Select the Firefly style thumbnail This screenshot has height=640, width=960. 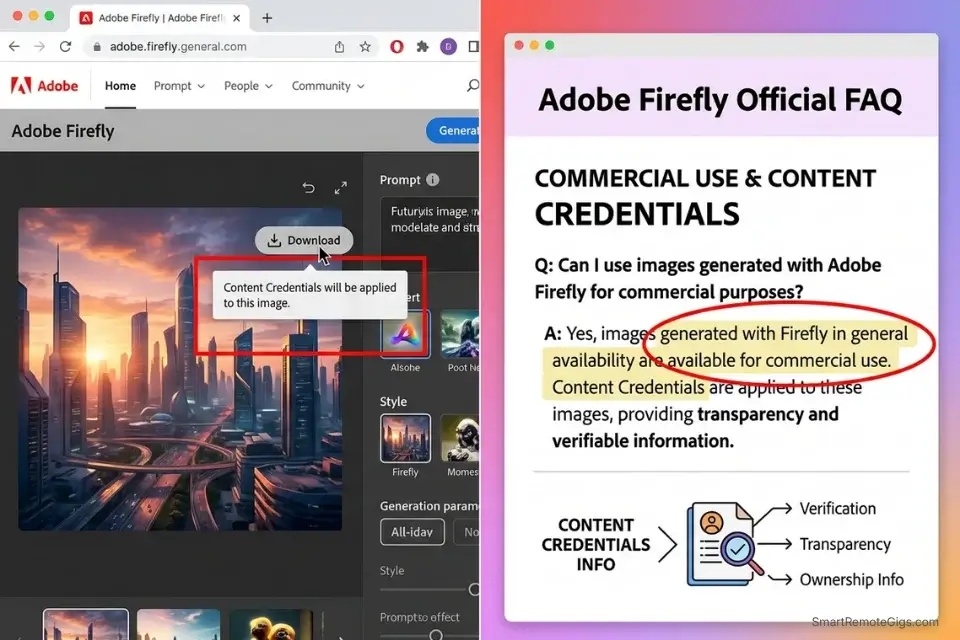(x=405, y=439)
